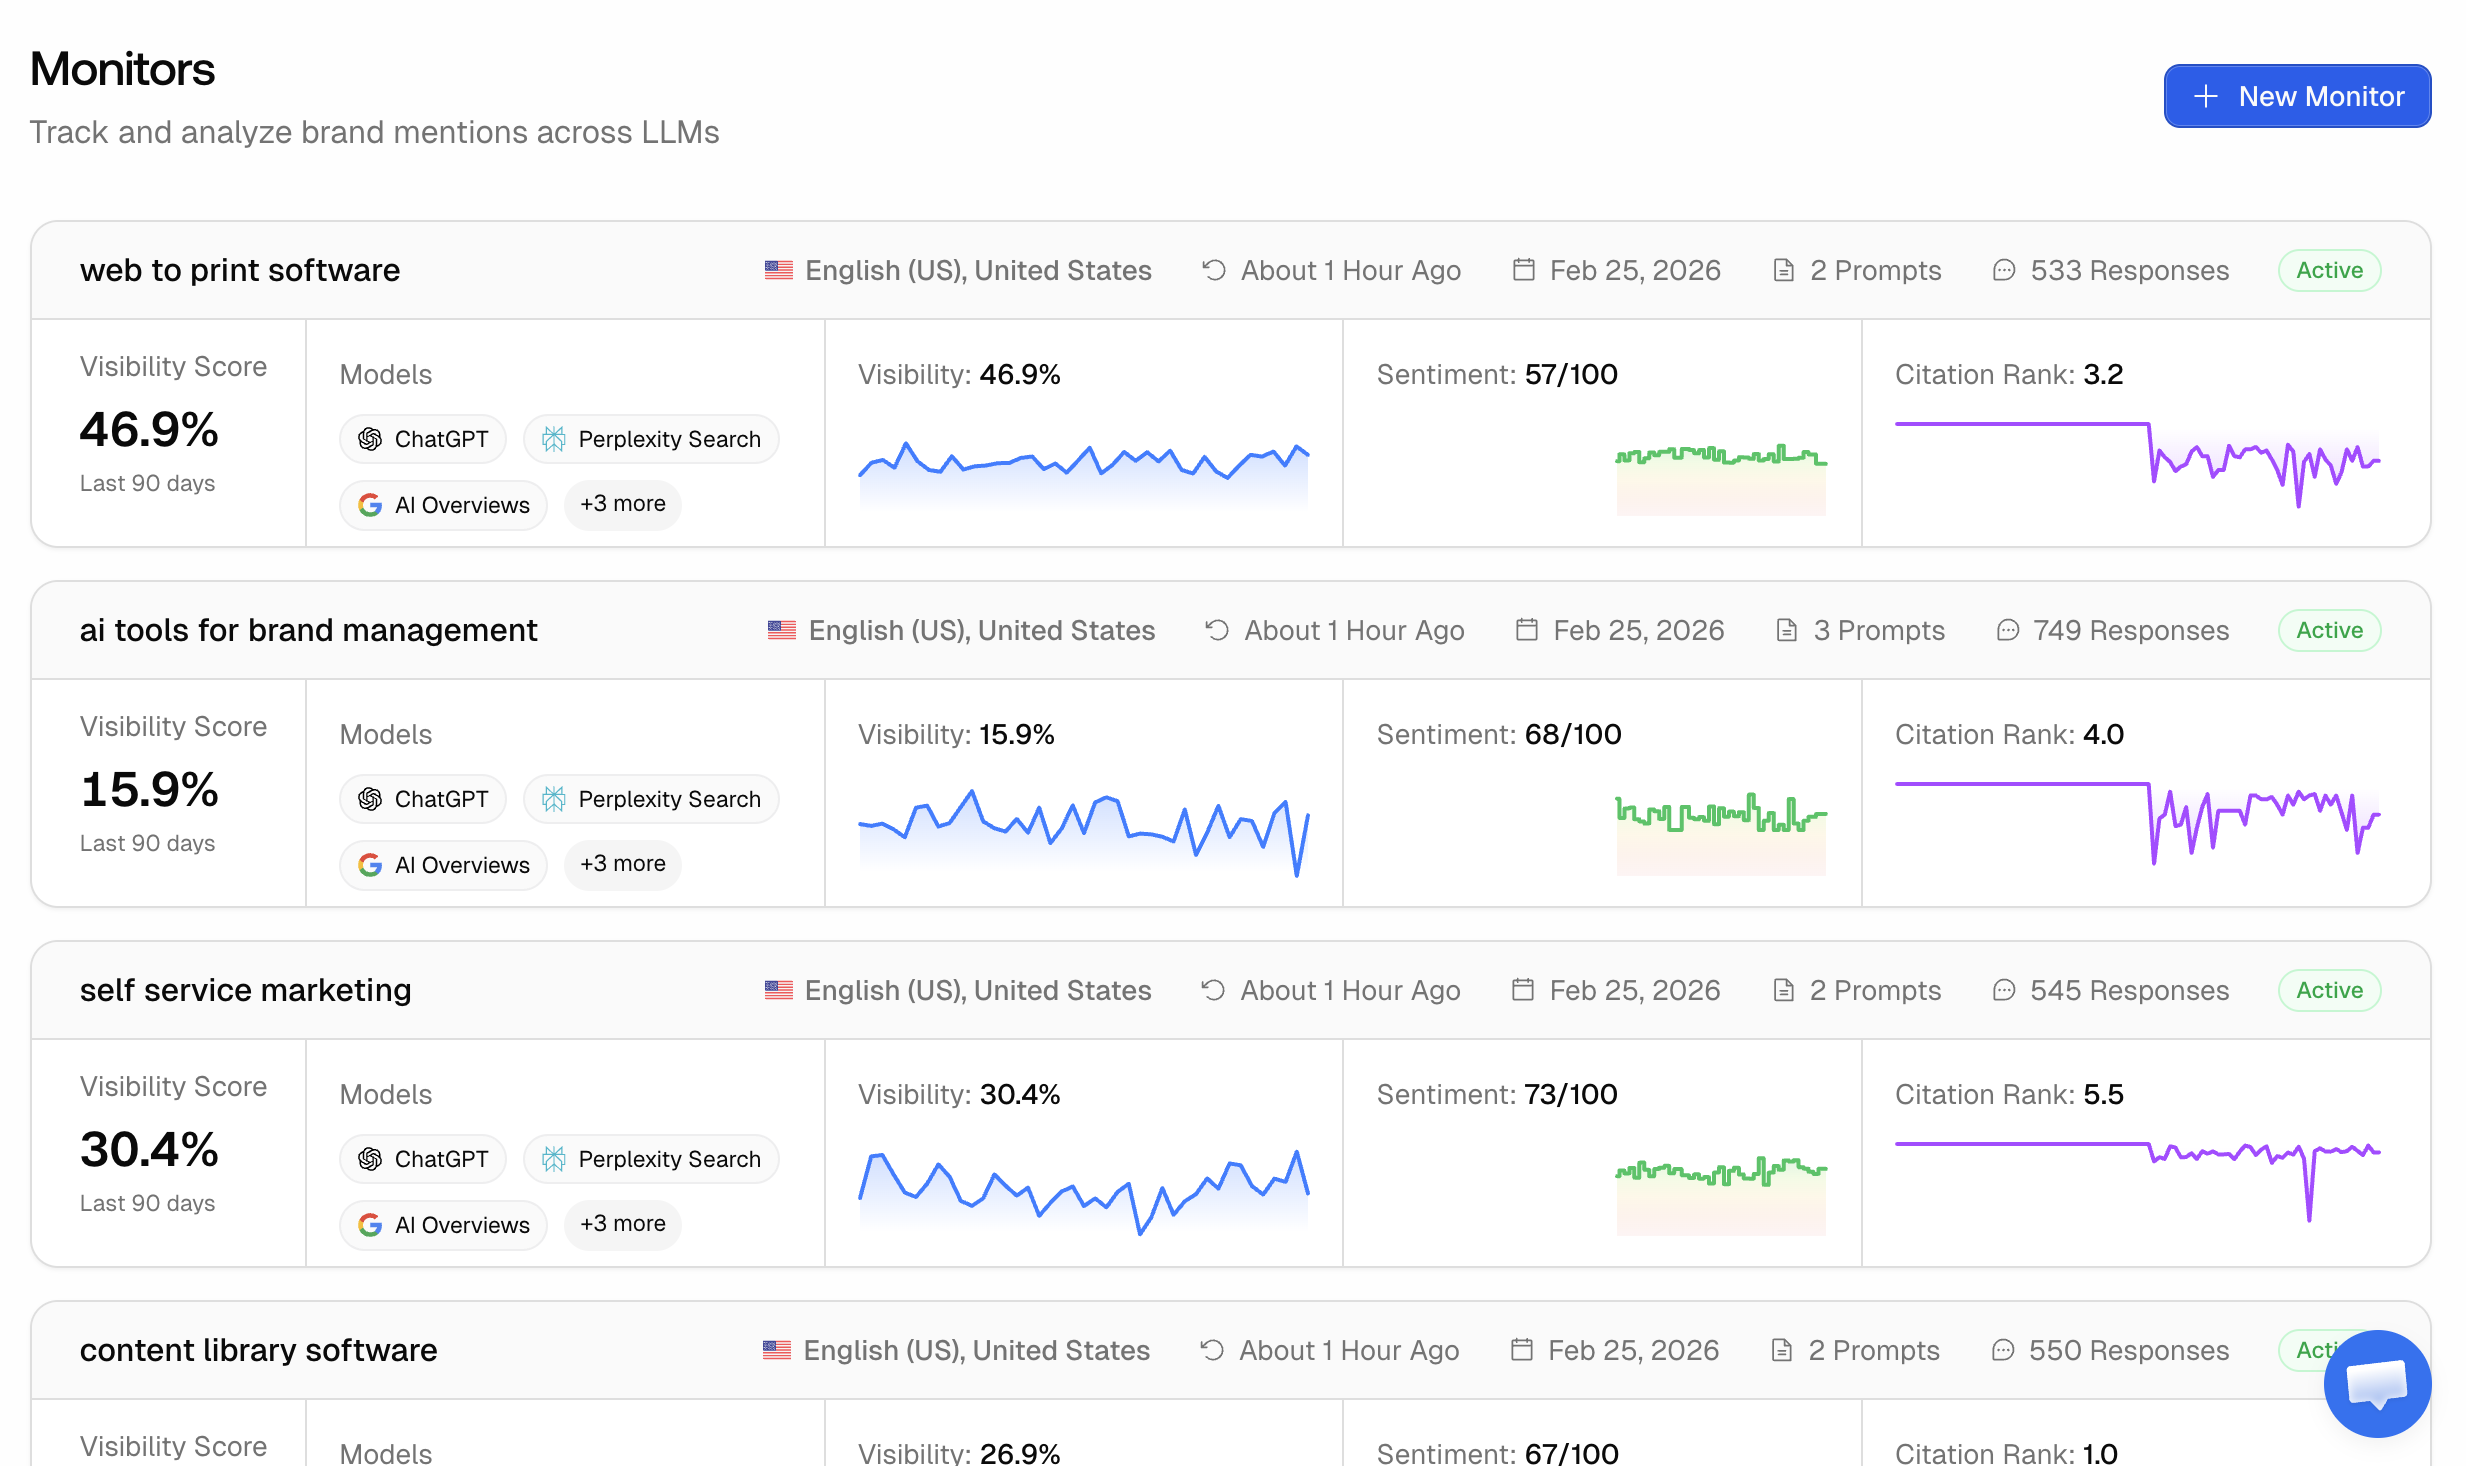Image resolution: width=2466 pixels, height=1466 pixels.
Task: Click ChatGPT icon in web to print monitor
Action: pos(370,439)
